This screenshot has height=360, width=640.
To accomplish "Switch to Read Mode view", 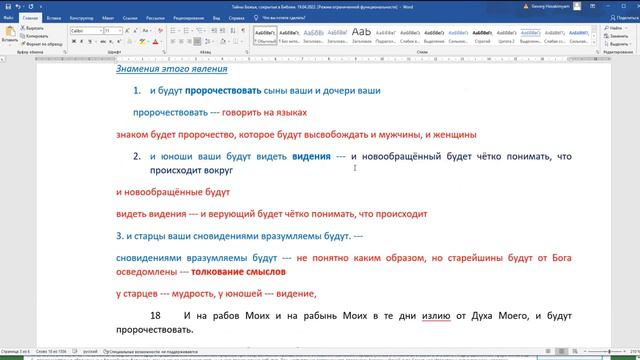I will (x=548, y=351).
